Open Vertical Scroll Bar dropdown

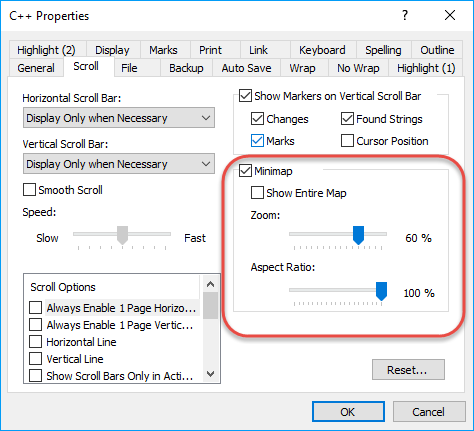[119, 164]
